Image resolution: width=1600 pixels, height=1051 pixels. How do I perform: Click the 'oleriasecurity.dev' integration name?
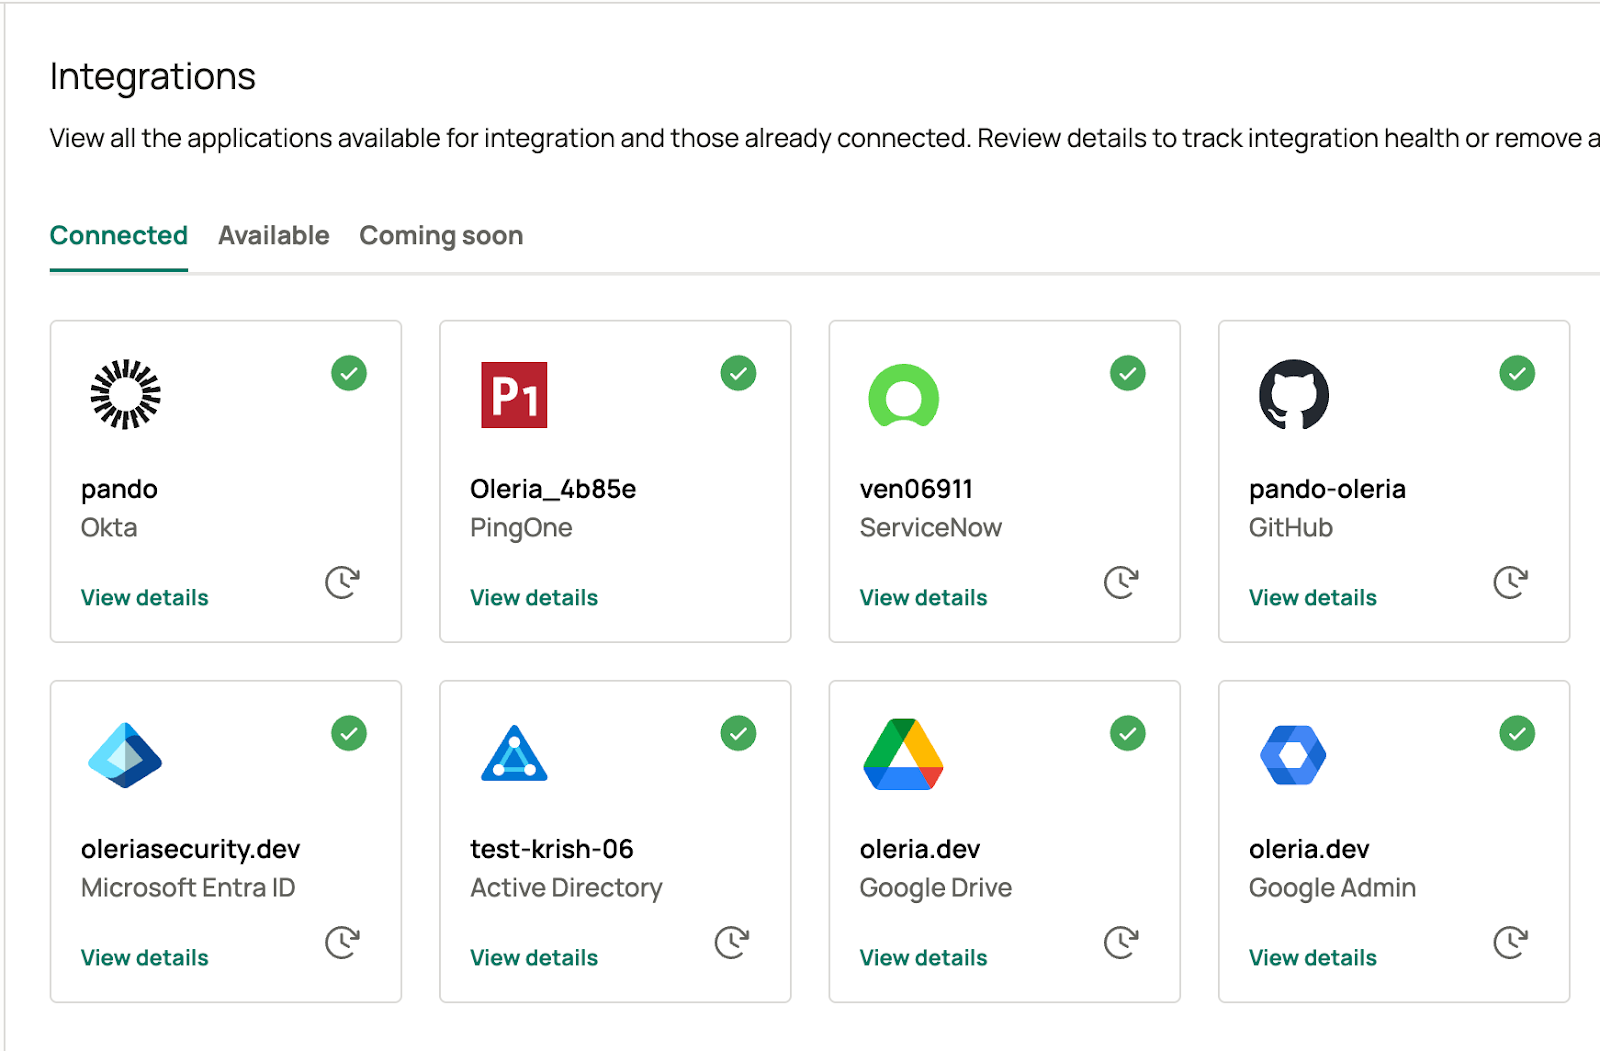190,850
